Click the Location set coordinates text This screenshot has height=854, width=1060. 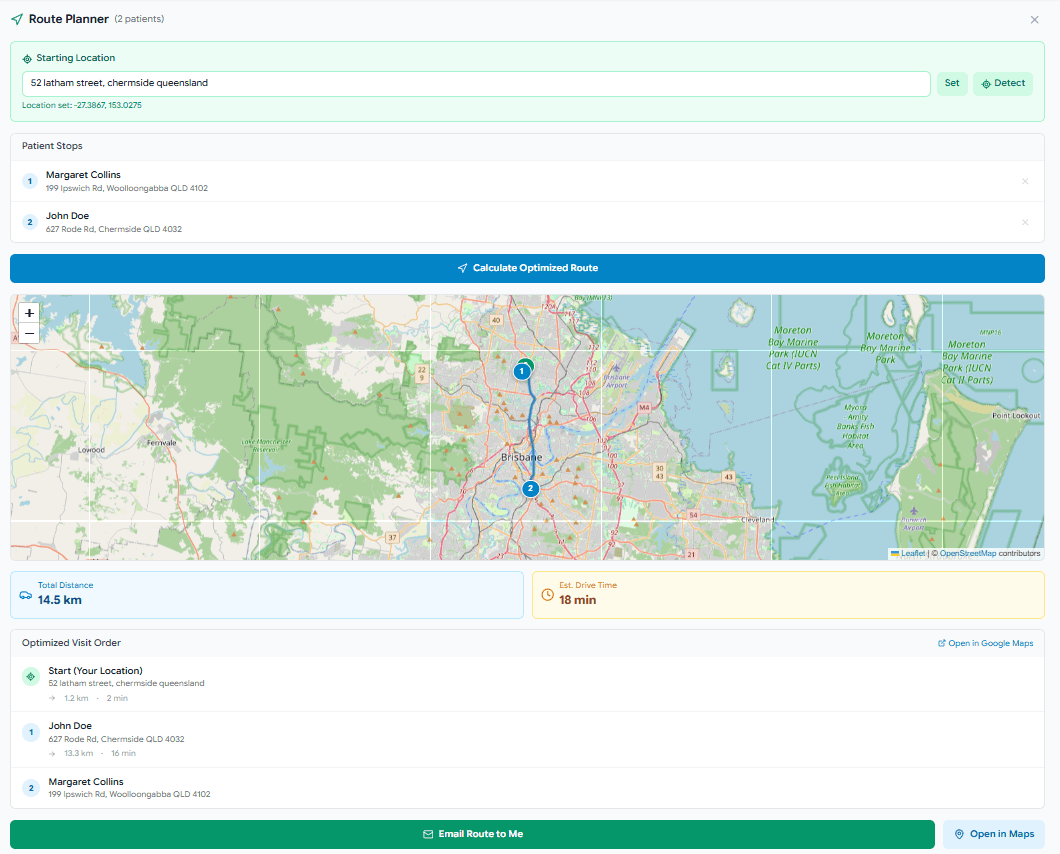click(82, 105)
